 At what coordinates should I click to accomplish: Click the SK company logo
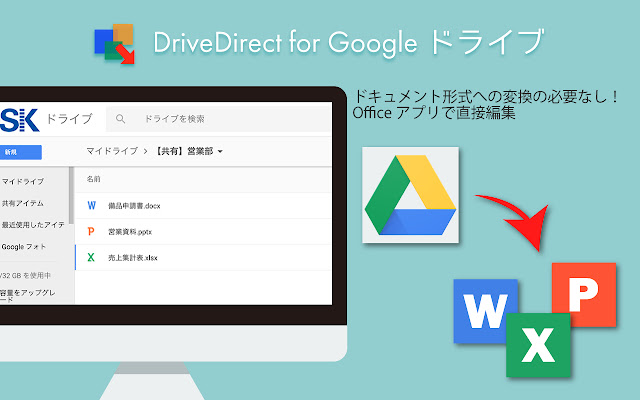click(x=19, y=120)
